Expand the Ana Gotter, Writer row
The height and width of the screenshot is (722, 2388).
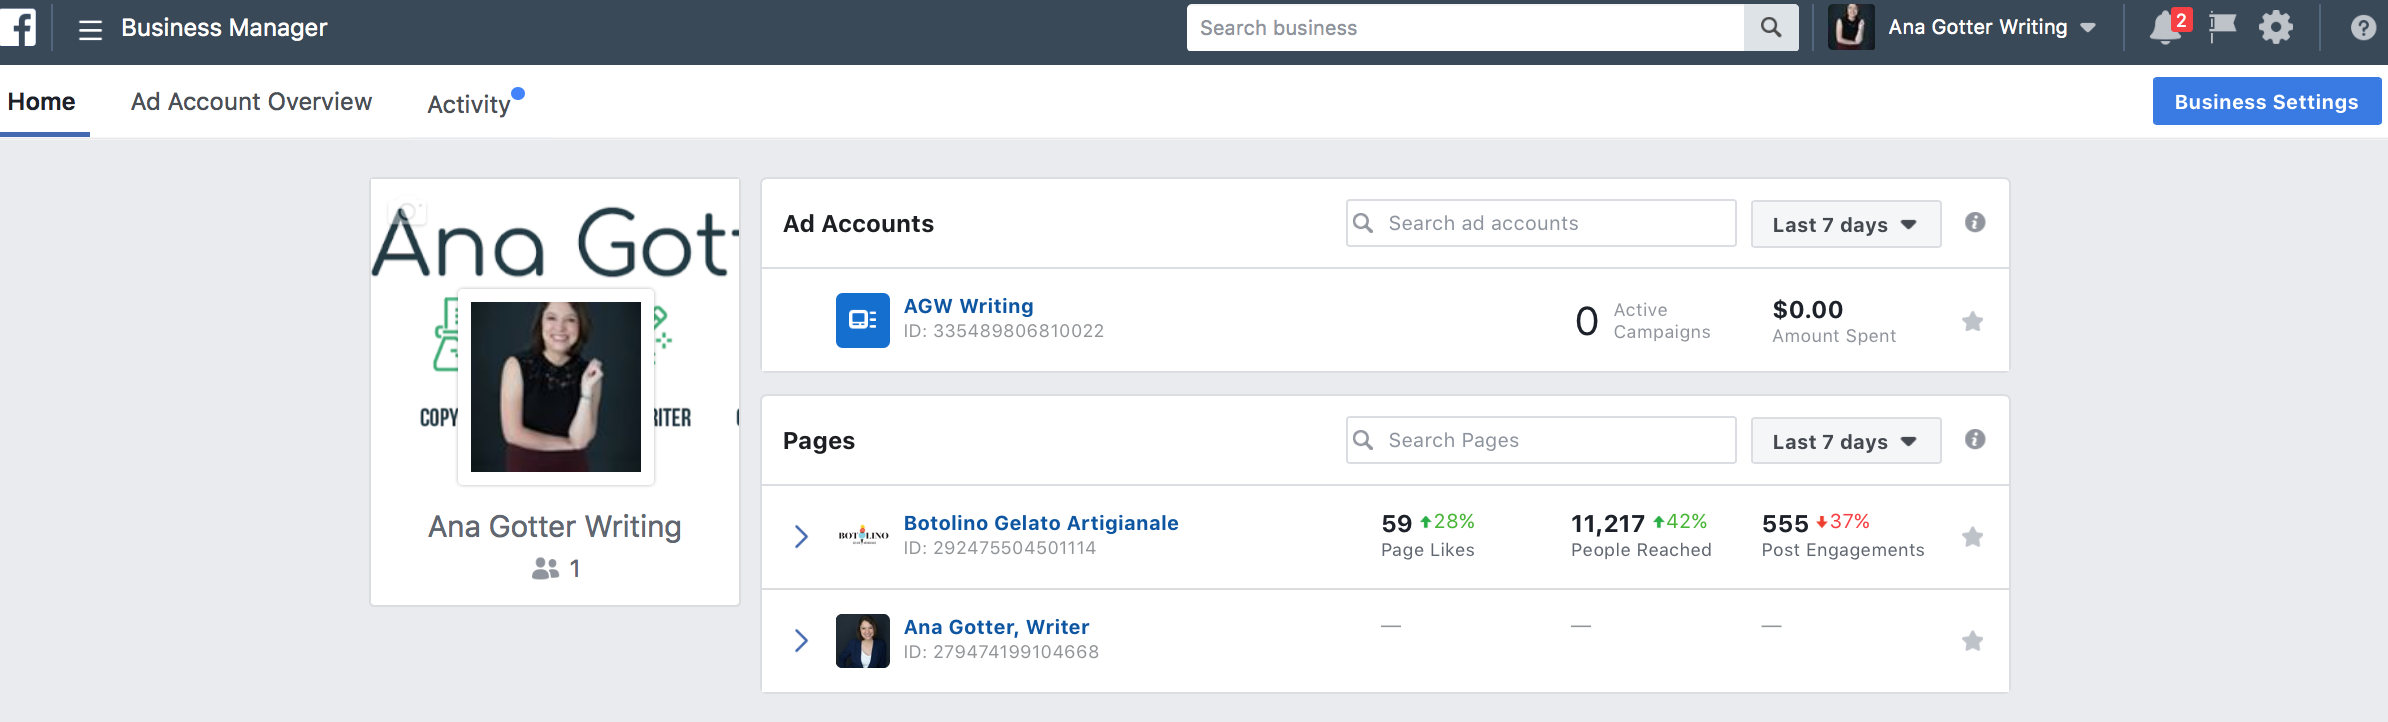tap(801, 641)
